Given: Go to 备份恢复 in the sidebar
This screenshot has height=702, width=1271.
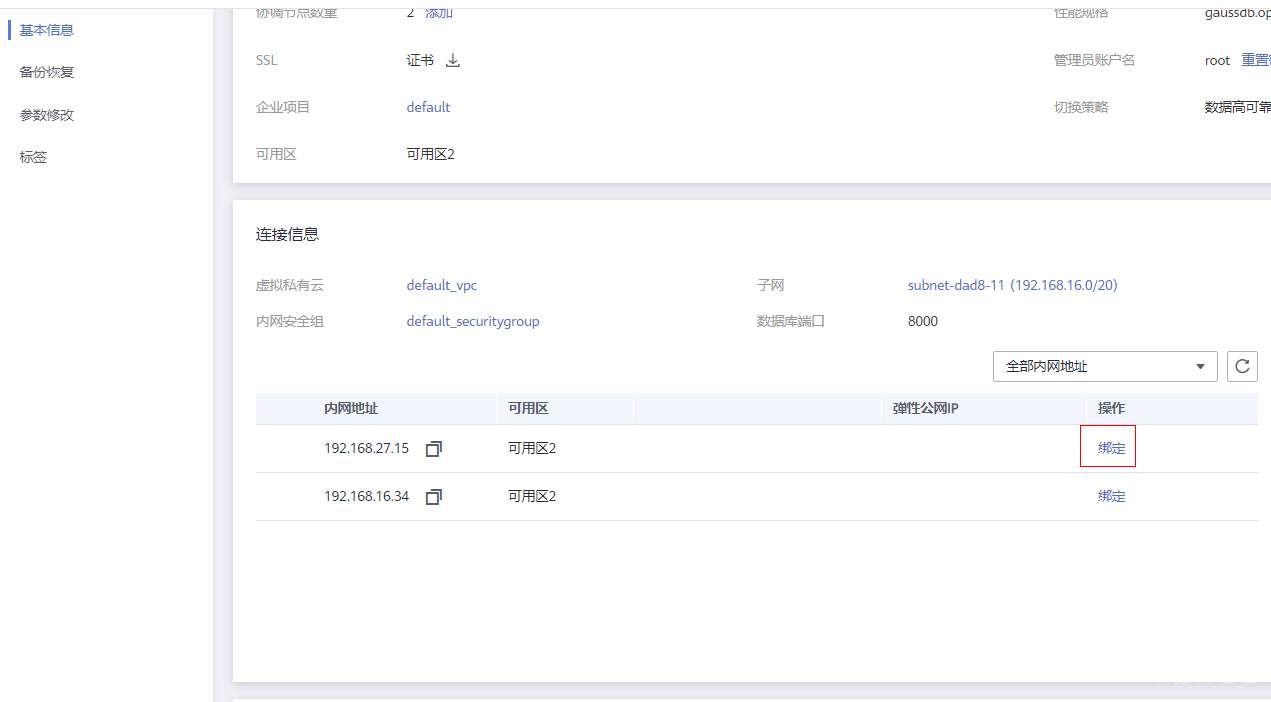Looking at the screenshot, I should point(47,72).
